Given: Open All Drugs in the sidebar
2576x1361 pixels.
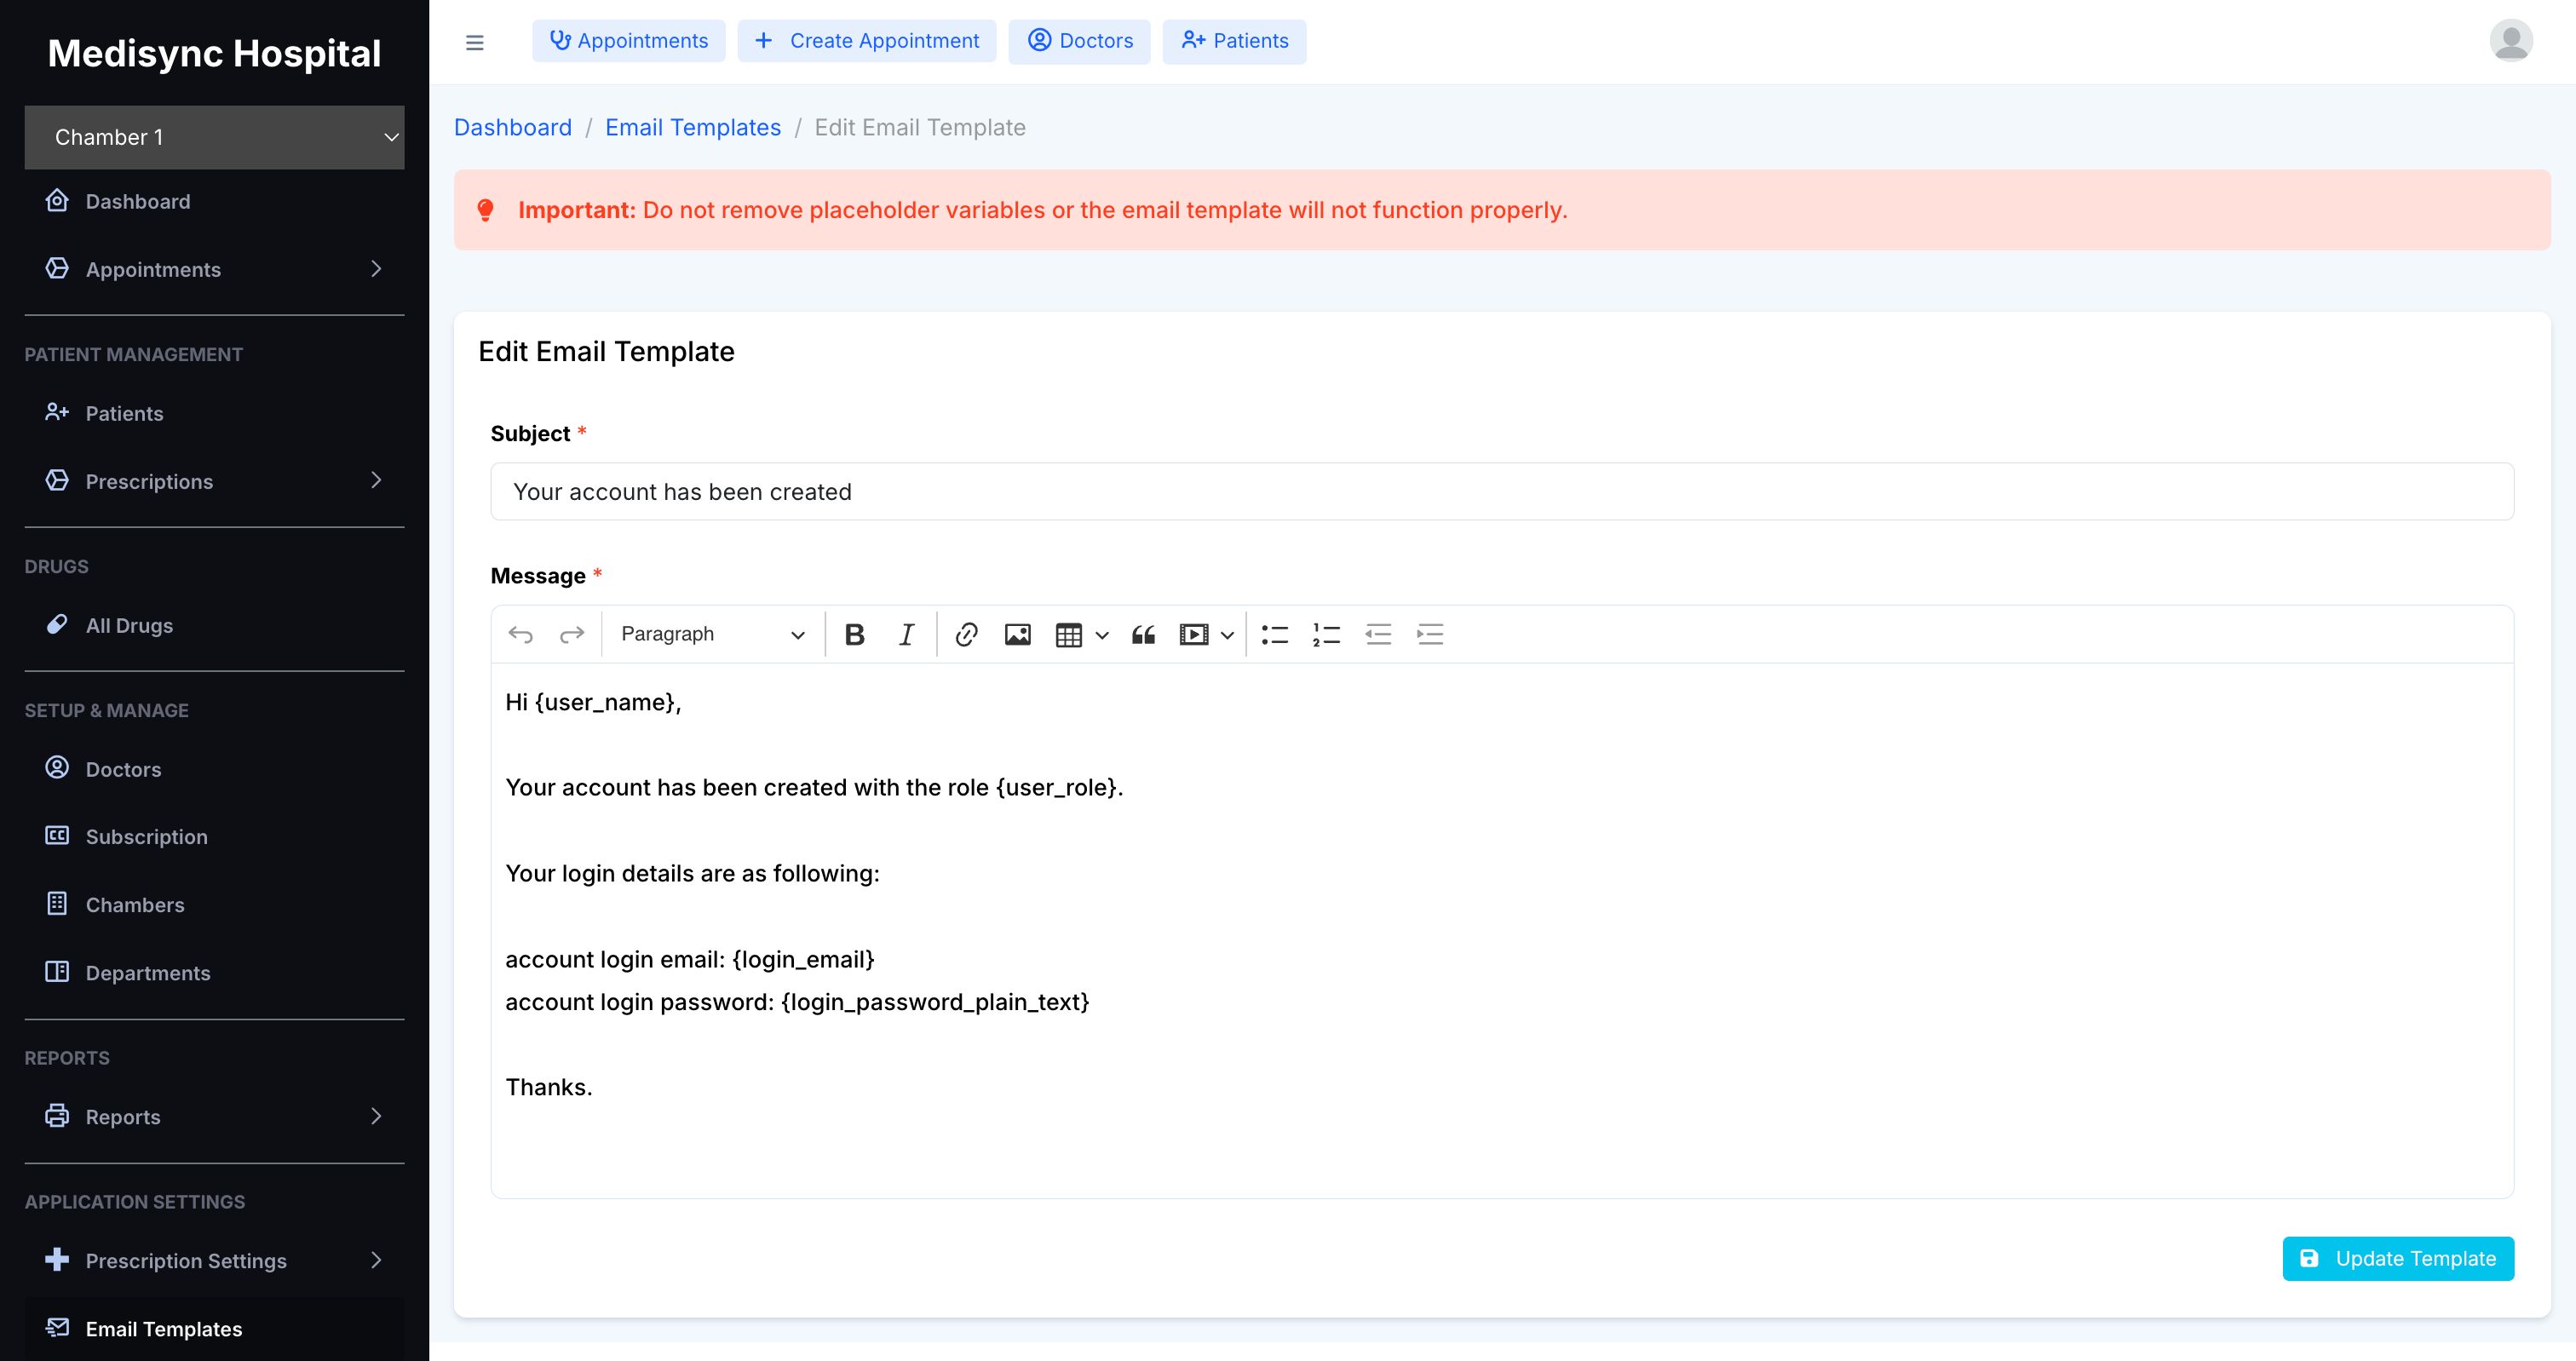Looking at the screenshot, I should click(214, 625).
